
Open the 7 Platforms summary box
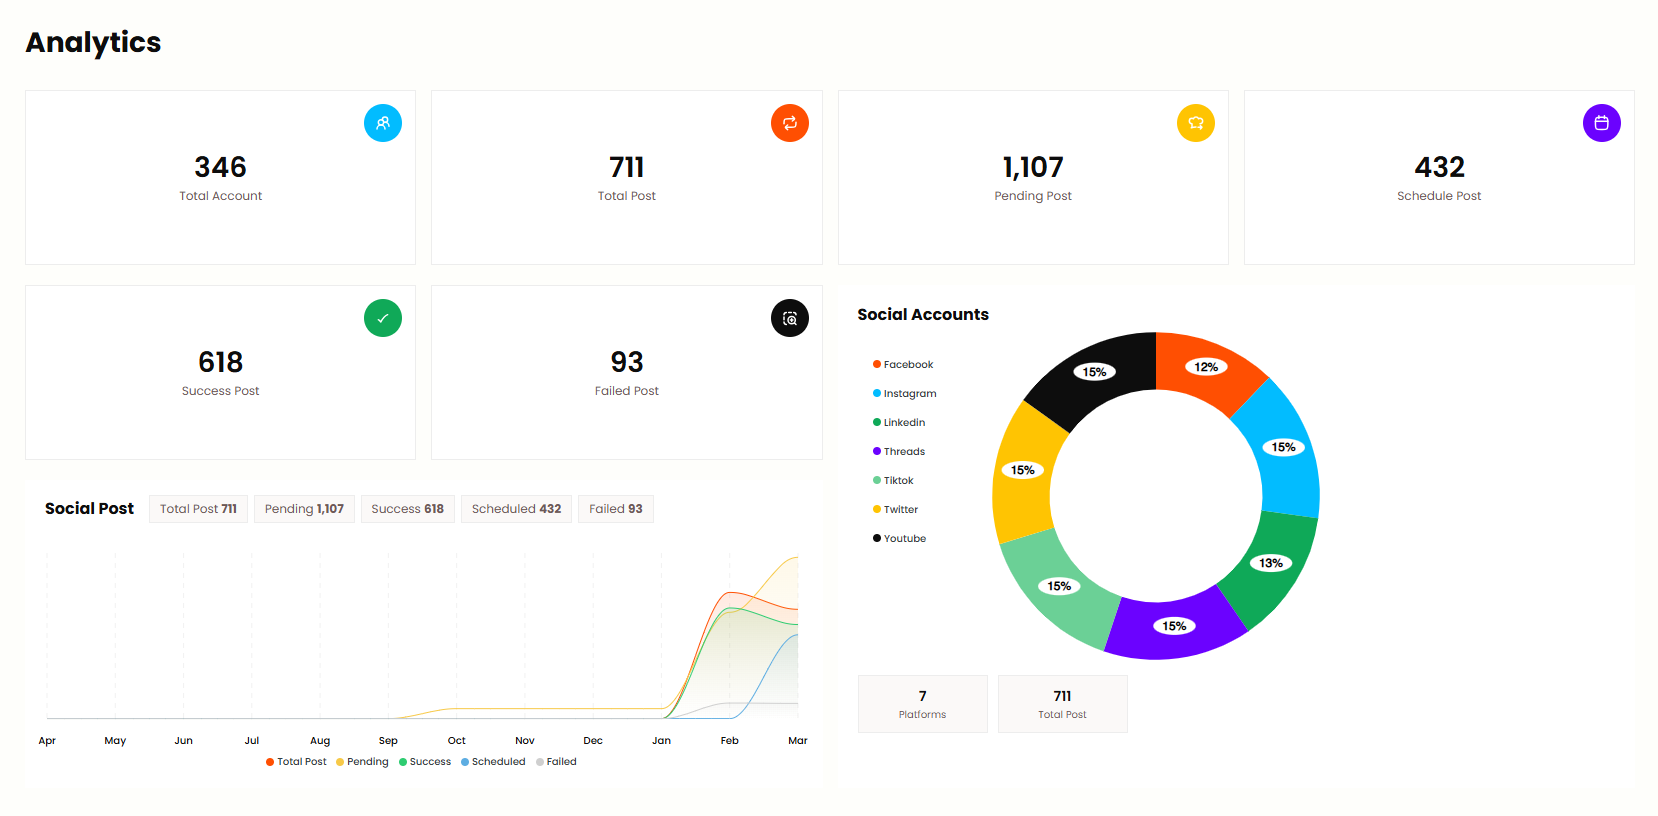click(x=922, y=704)
